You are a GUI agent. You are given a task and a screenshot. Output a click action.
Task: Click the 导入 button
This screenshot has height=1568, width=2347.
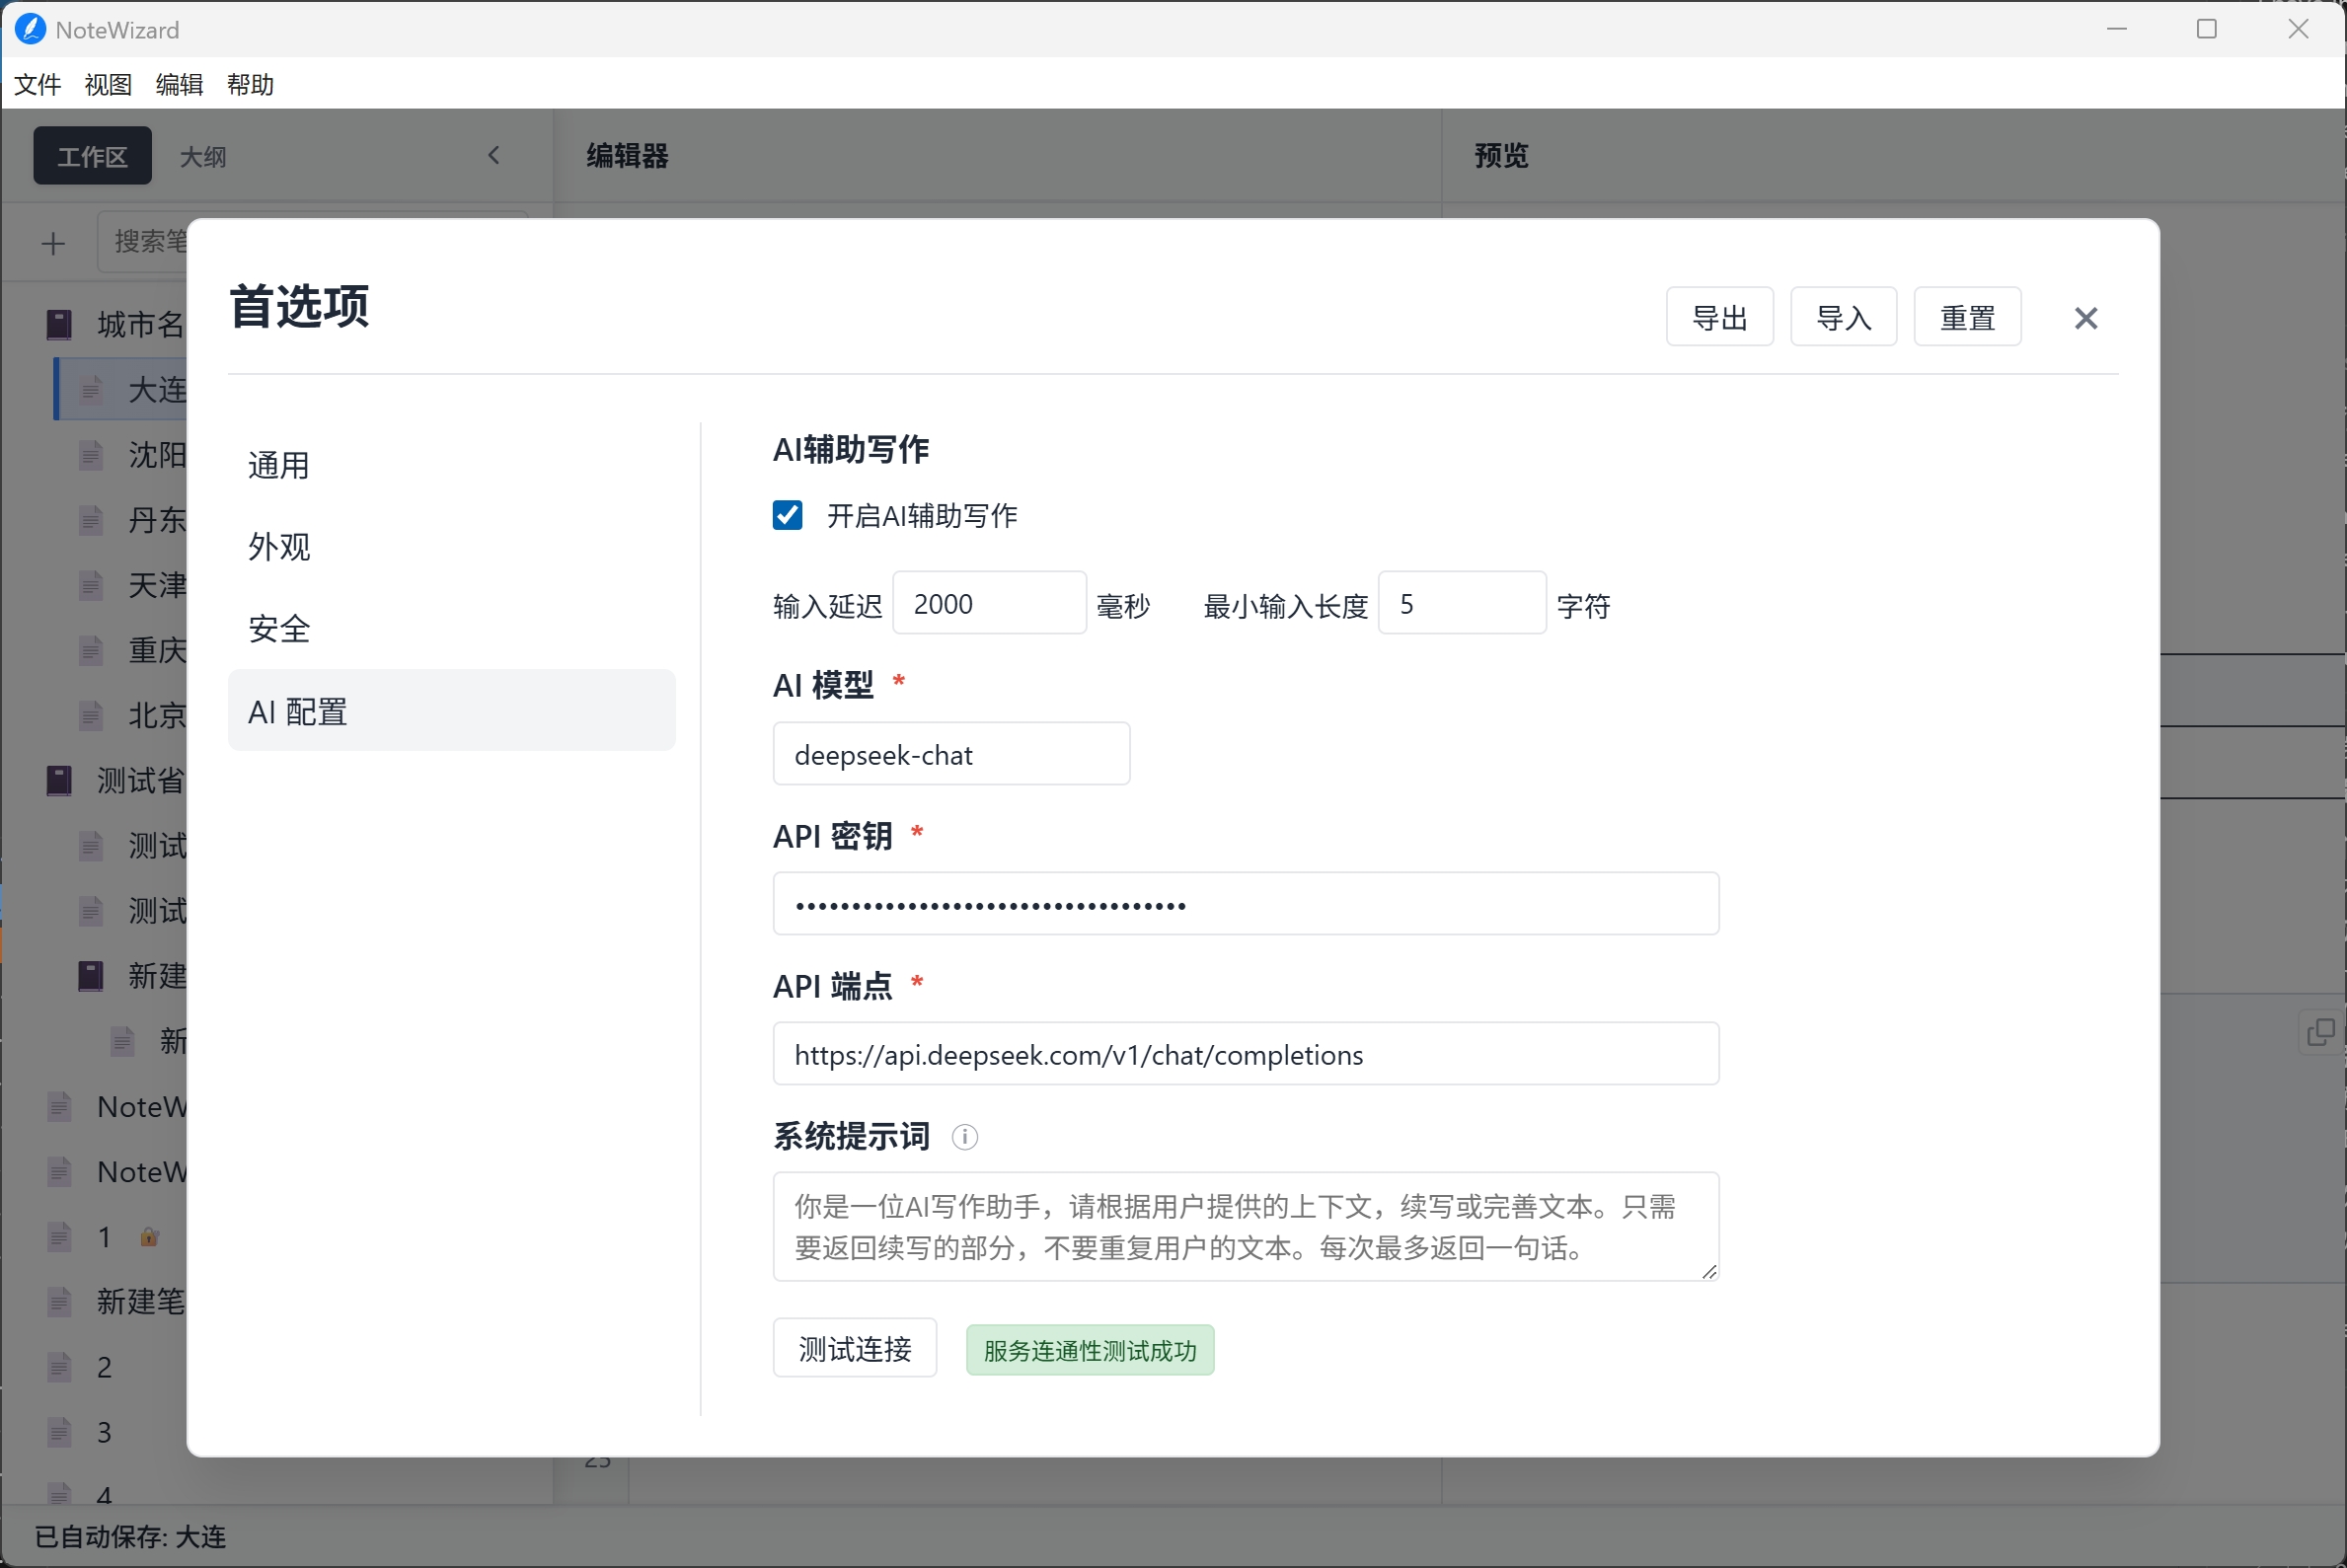(x=1843, y=318)
